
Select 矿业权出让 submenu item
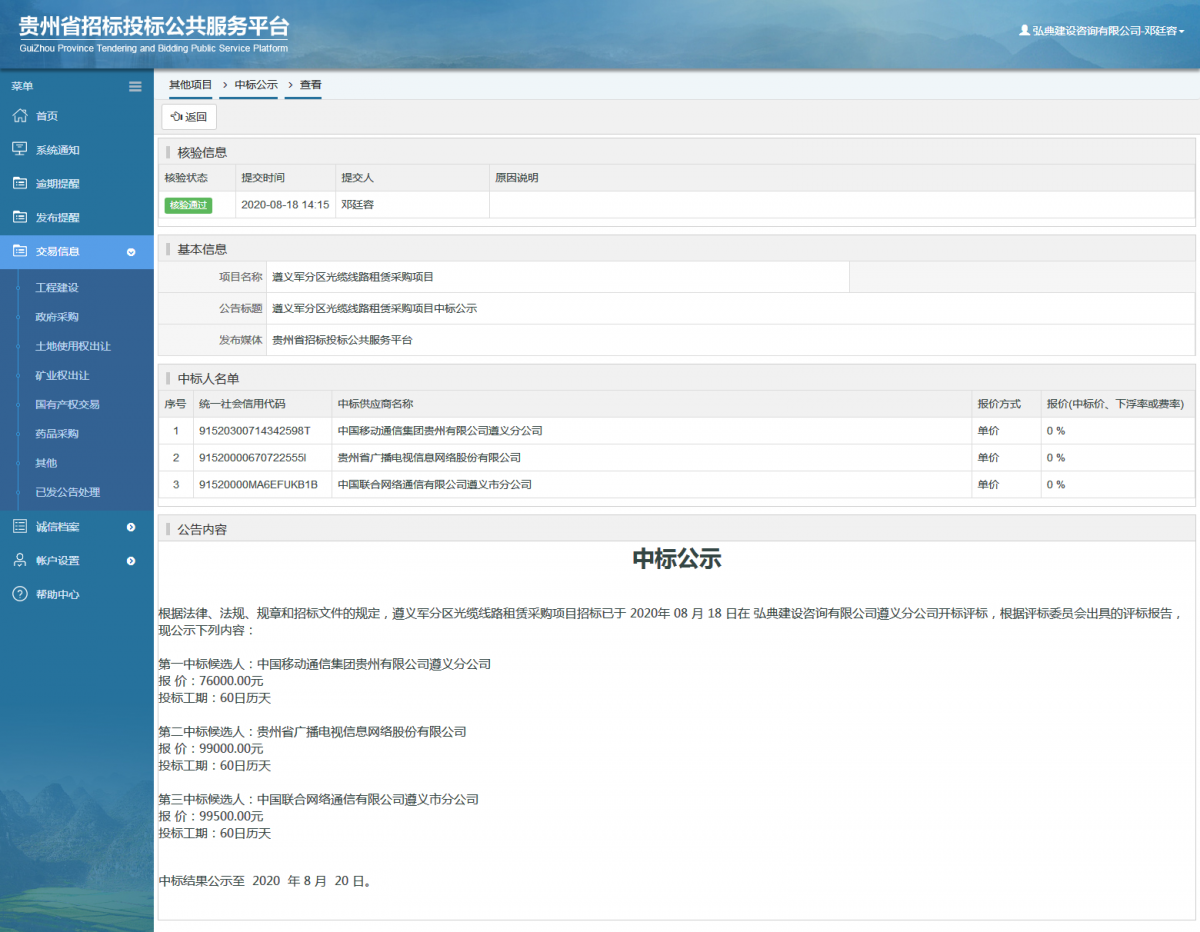[x=62, y=375]
